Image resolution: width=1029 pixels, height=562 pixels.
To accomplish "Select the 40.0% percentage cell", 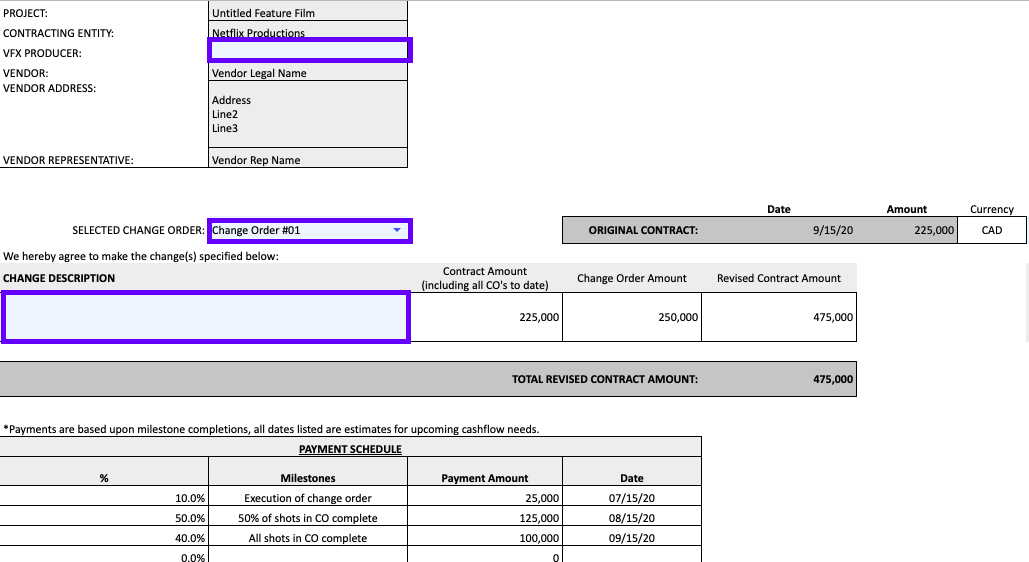I will (104, 538).
